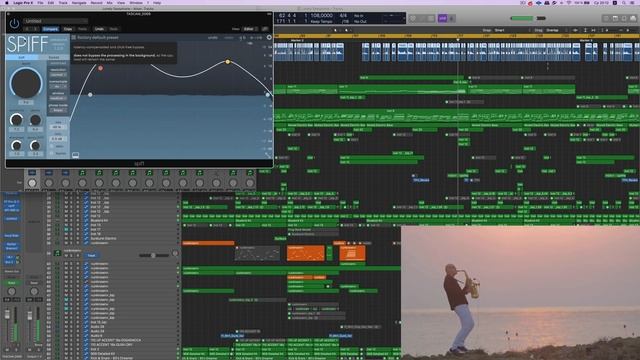The width and height of the screenshot is (640, 360).
Task: Click the metronome button beside purple button
Action: [x=451, y=18]
